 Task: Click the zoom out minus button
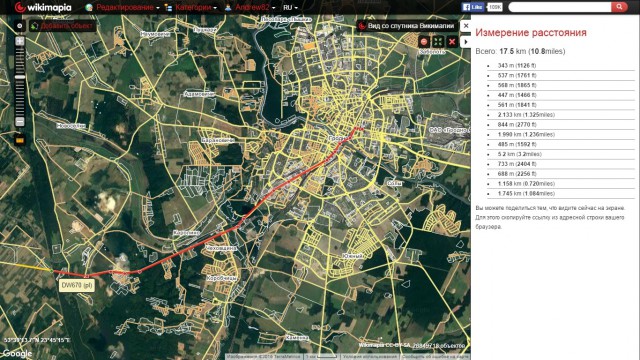click(x=20, y=122)
